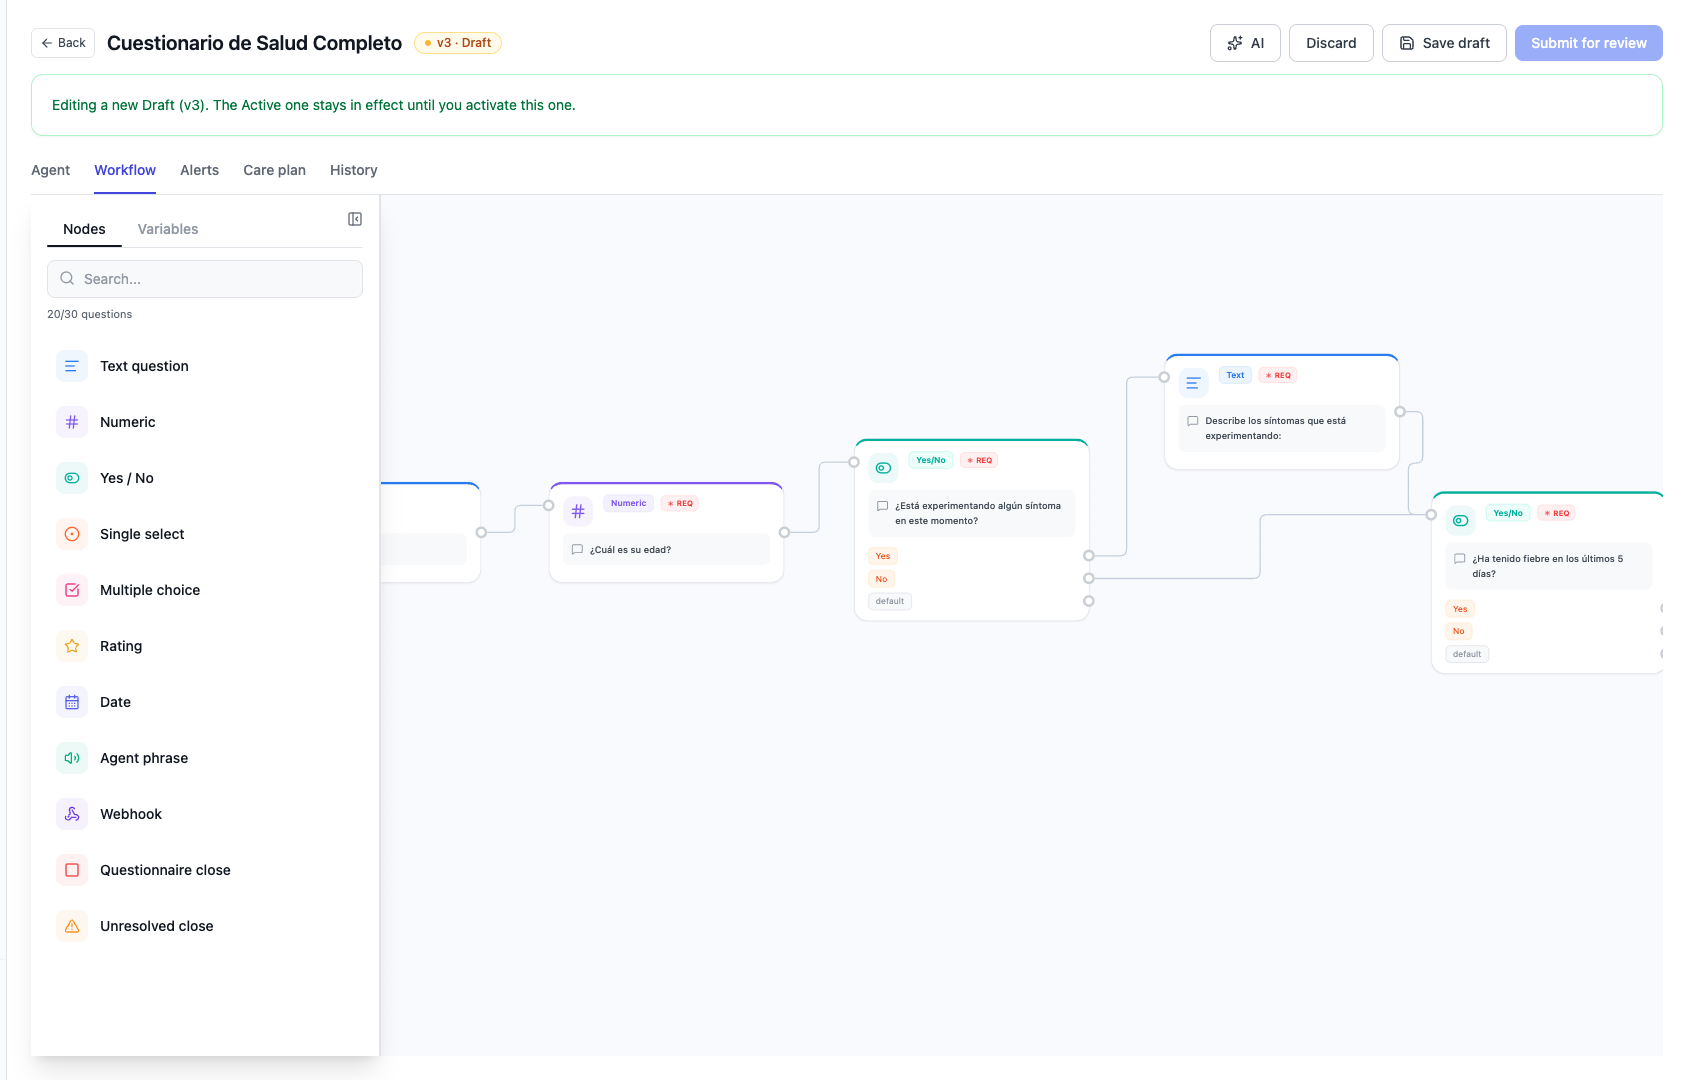The width and height of the screenshot is (1687, 1080).
Task: Open the Alerts tab
Action: coord(199,170)
